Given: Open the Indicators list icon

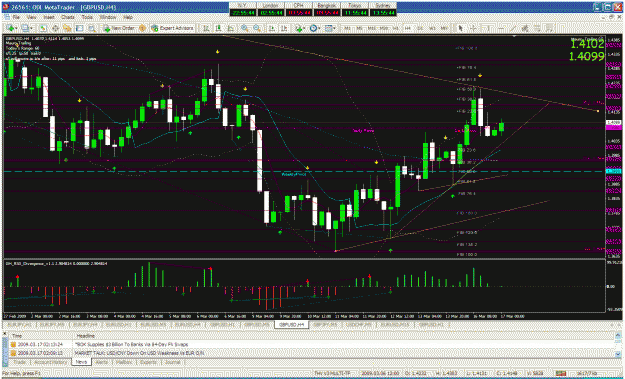Looking at the screenshot, I should (x=298, y=28).
